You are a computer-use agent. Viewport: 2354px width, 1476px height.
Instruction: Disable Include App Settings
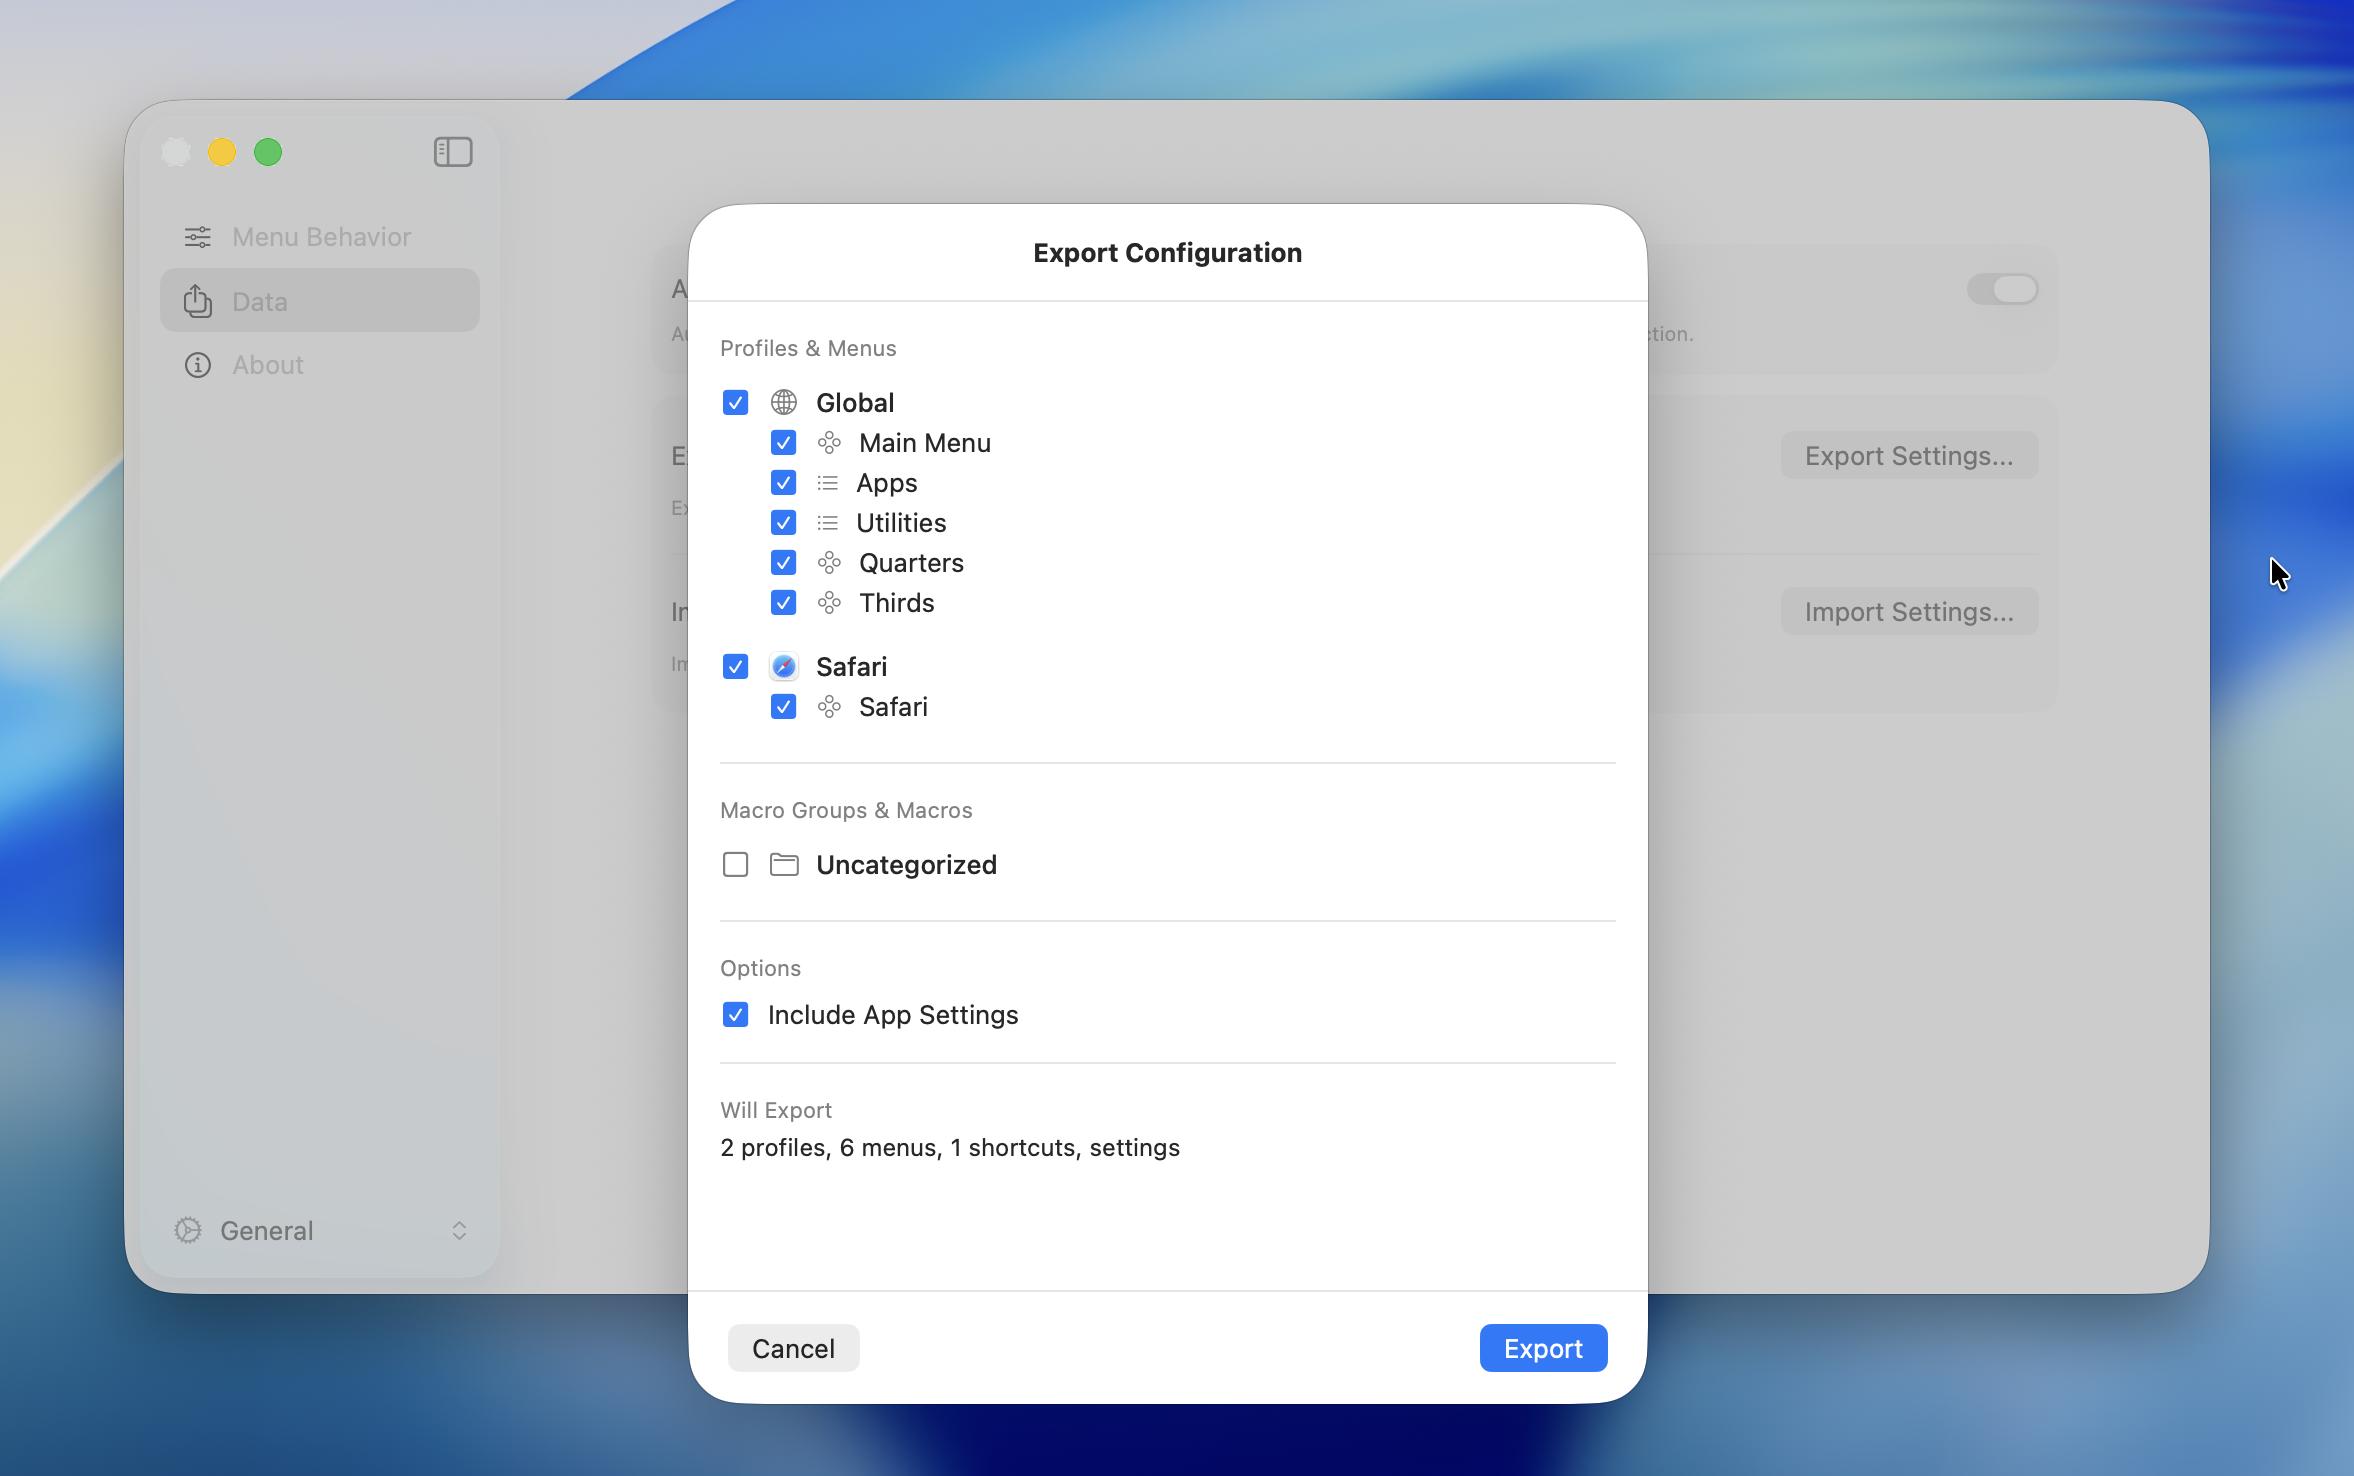(735, 1014)
